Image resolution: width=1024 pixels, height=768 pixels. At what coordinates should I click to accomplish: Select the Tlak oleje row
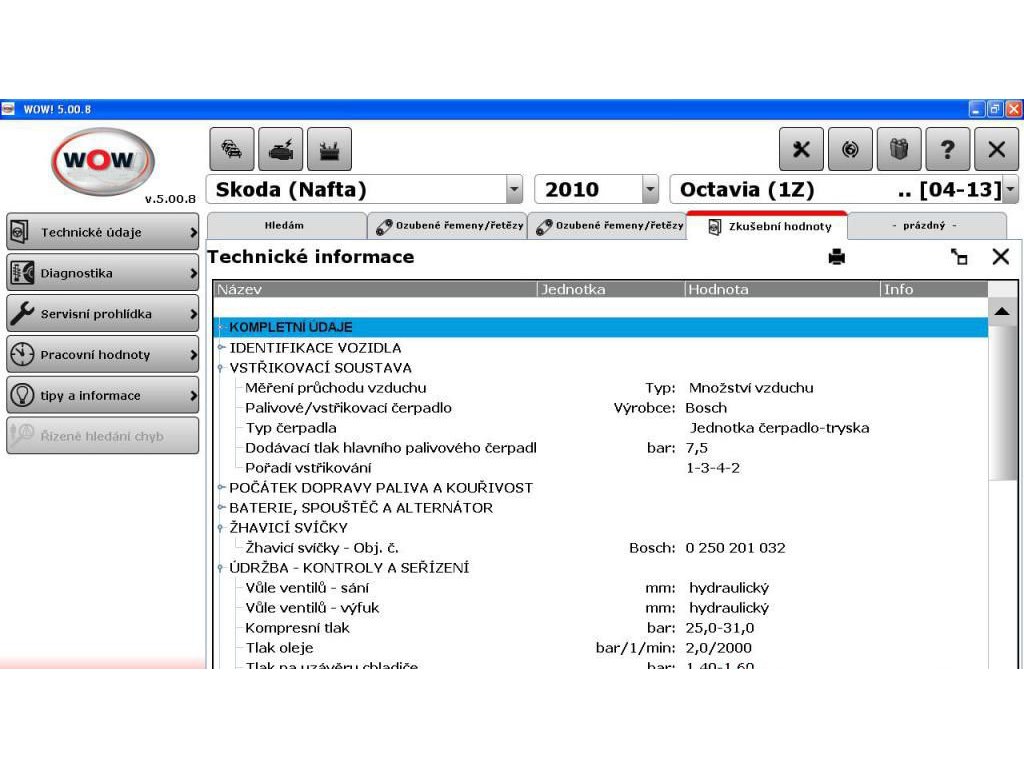point(601,648)
